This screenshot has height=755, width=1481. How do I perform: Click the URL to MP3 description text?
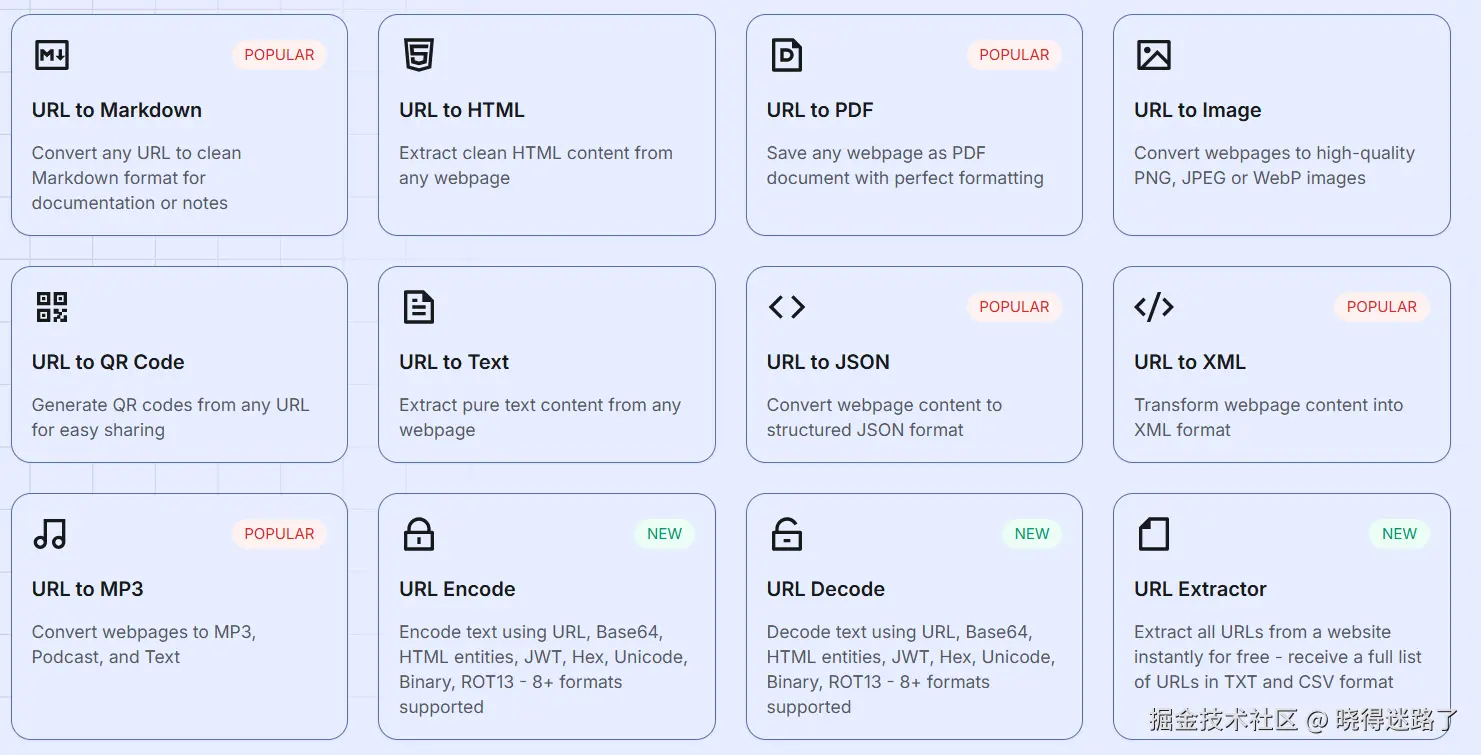tap(143, 644)
